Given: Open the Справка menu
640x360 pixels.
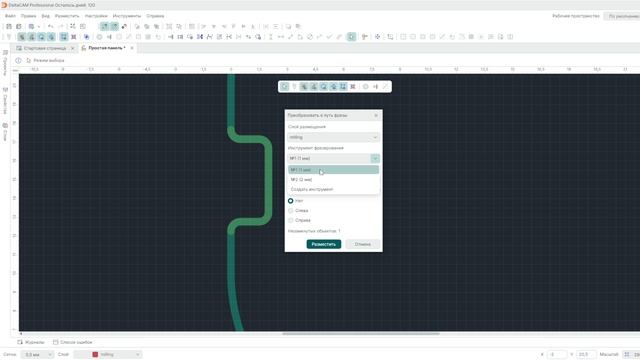Looking at the screenshot, I should (155, 16).
